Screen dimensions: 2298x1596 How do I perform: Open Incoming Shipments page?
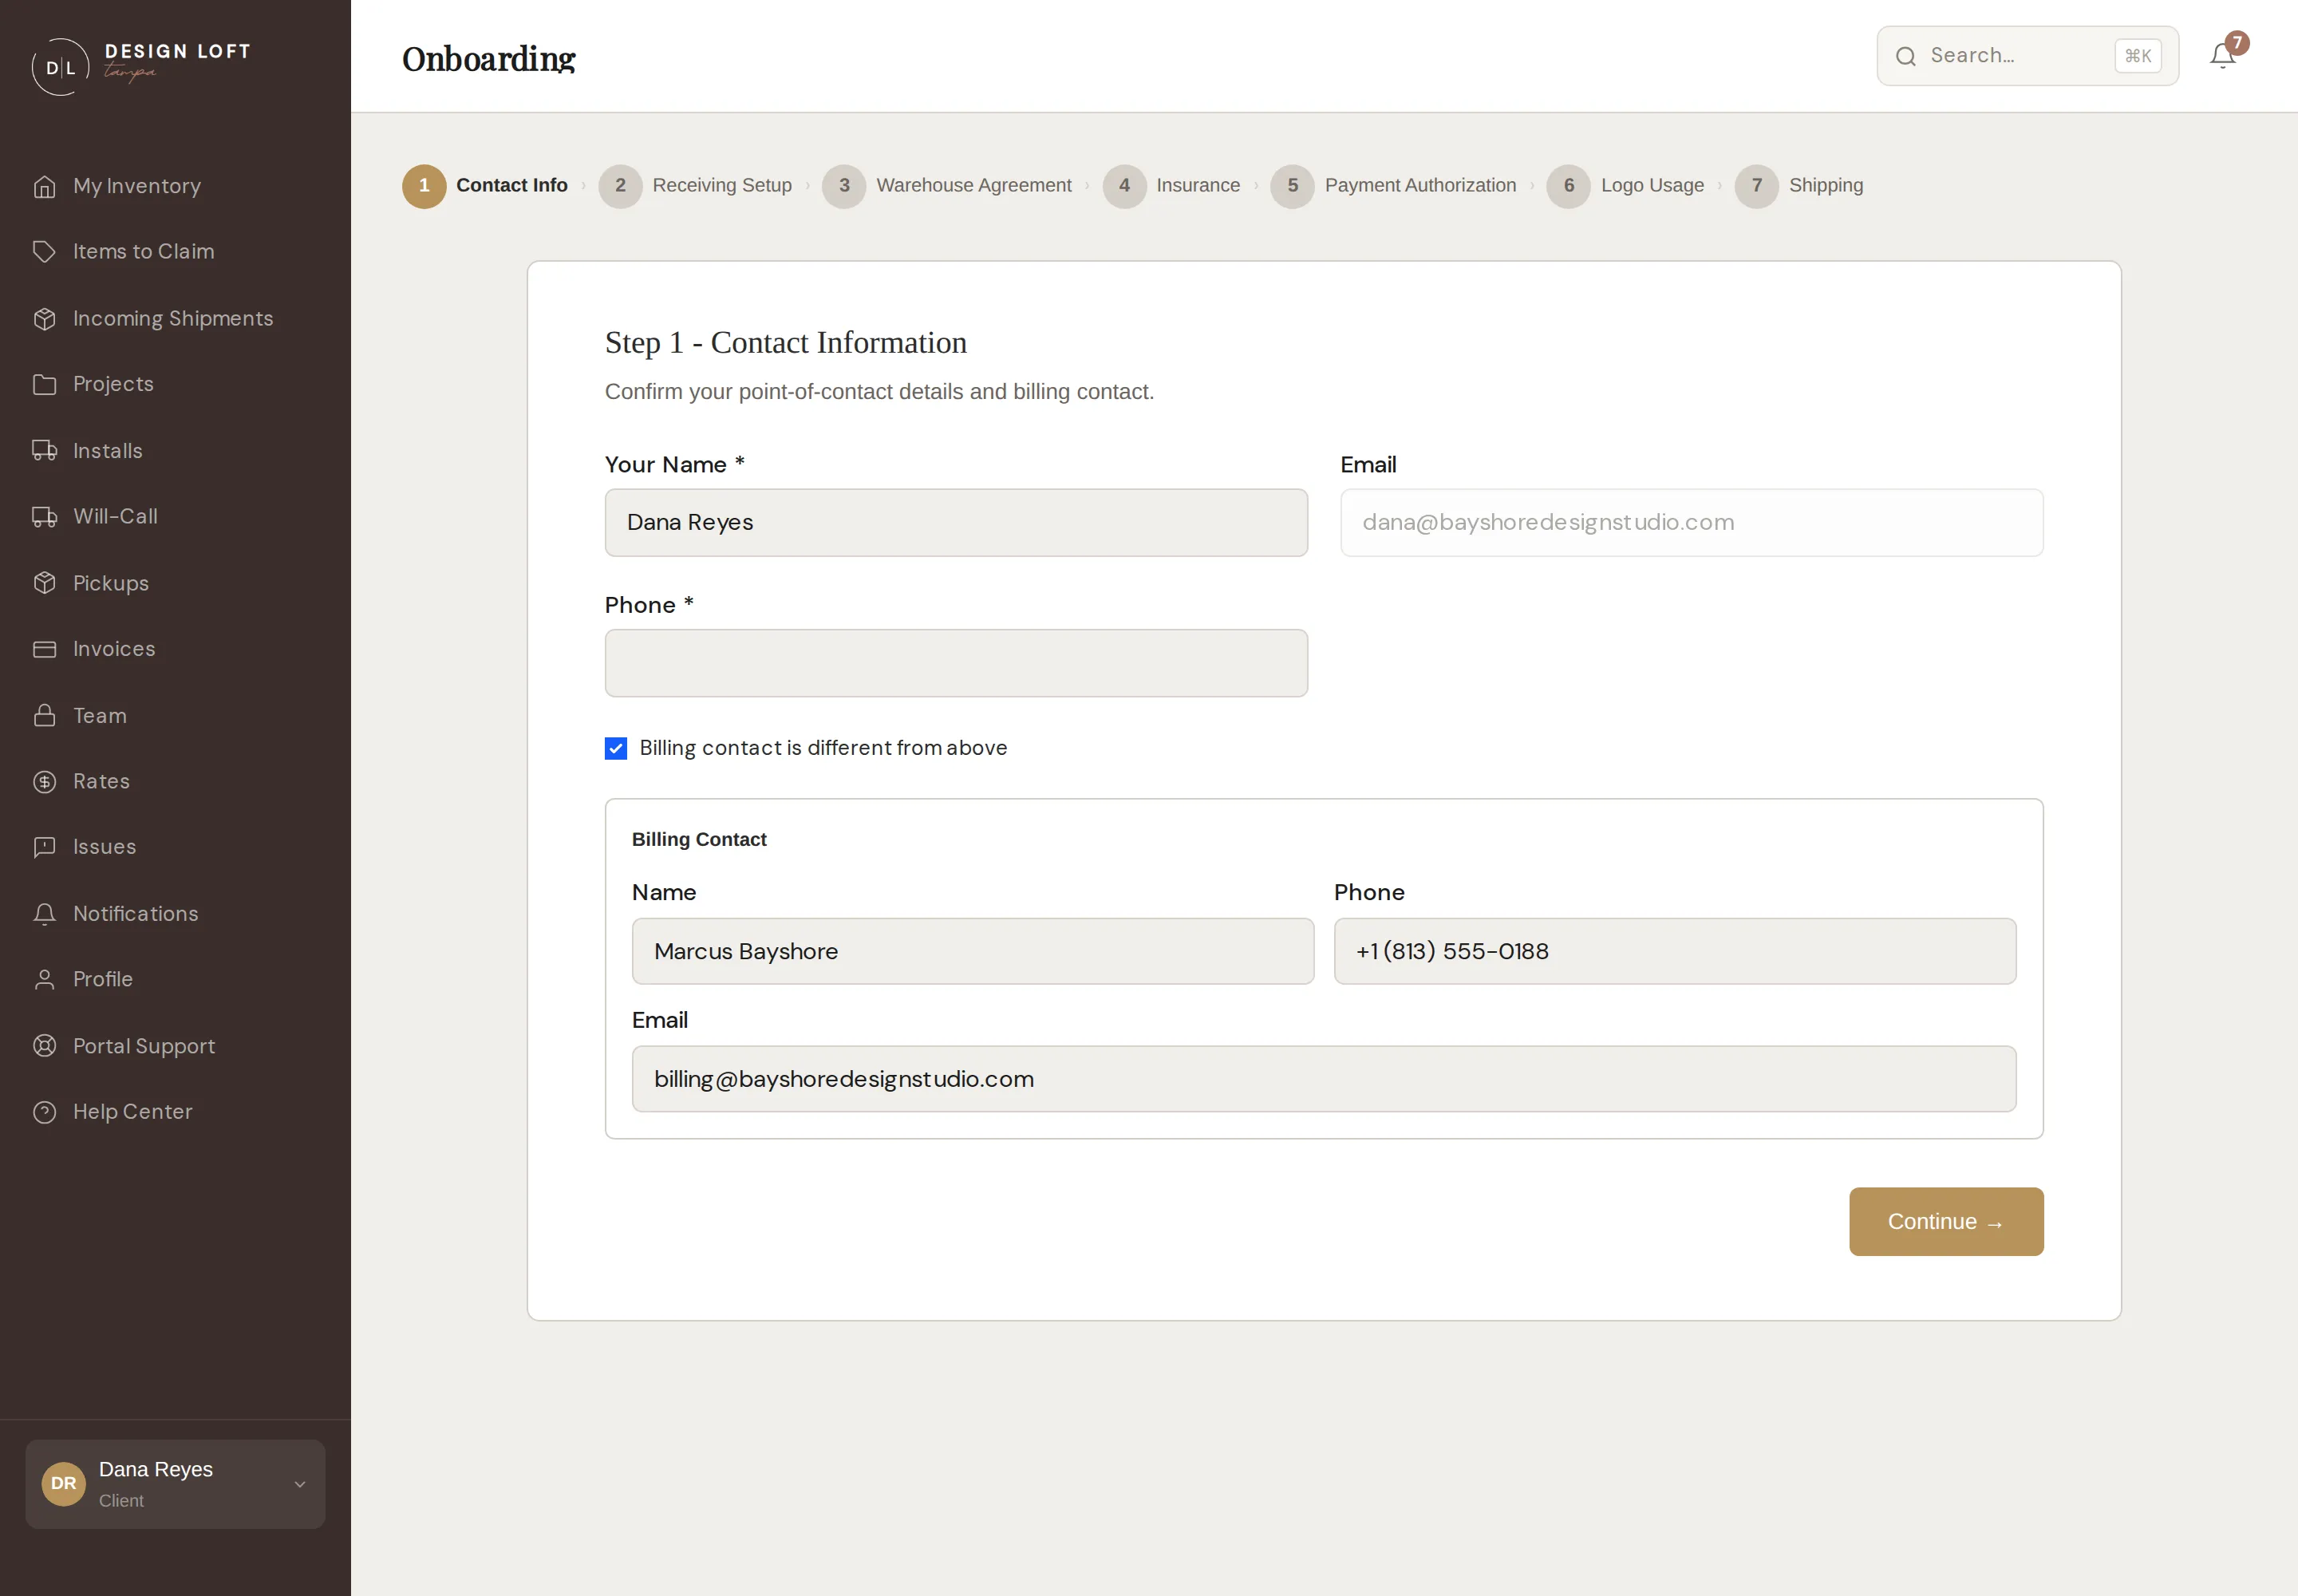click(175, 319)
